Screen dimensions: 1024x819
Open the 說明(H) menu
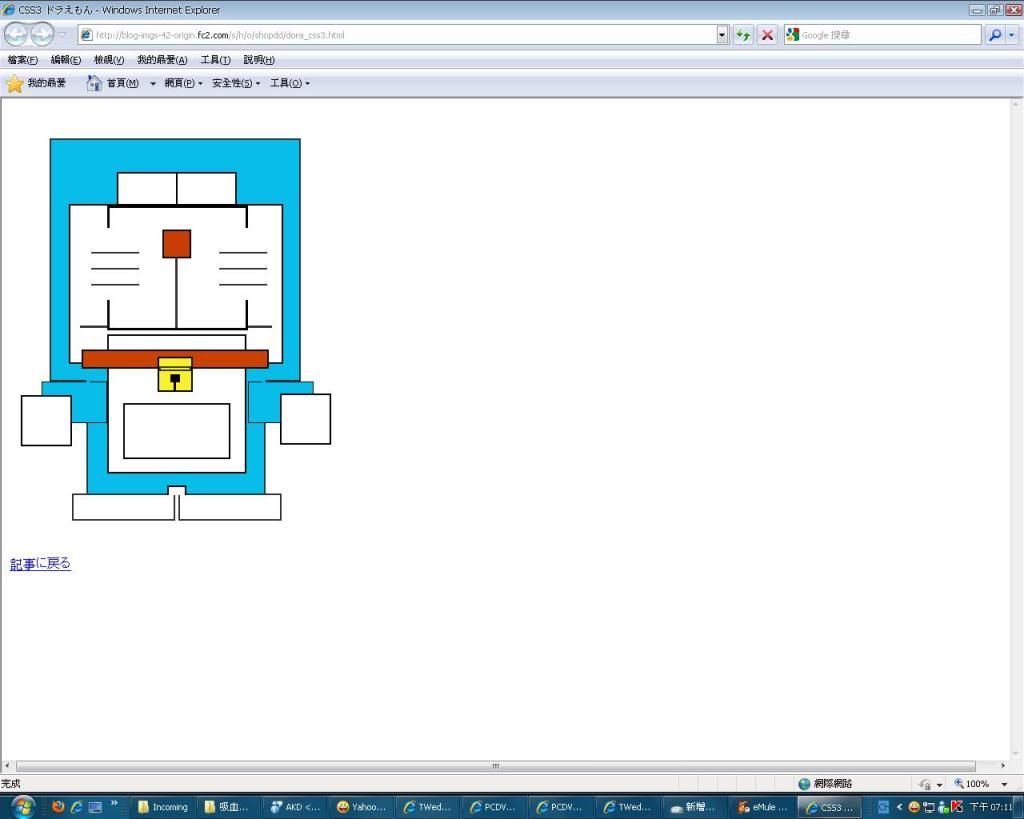tap(259, 60)
